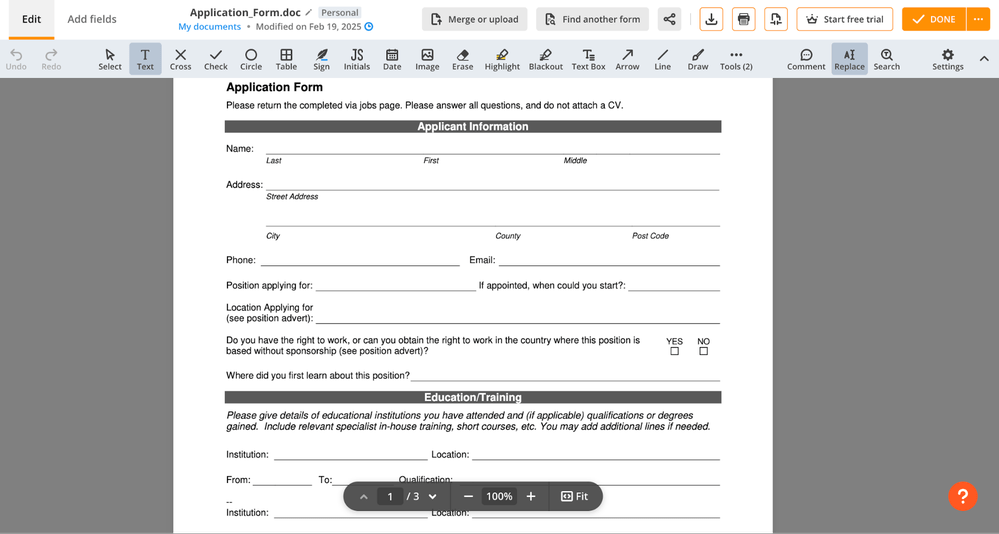Screen dimensions: 999x534
Task: Open the Comment tool
Action: tap(806, 59)
